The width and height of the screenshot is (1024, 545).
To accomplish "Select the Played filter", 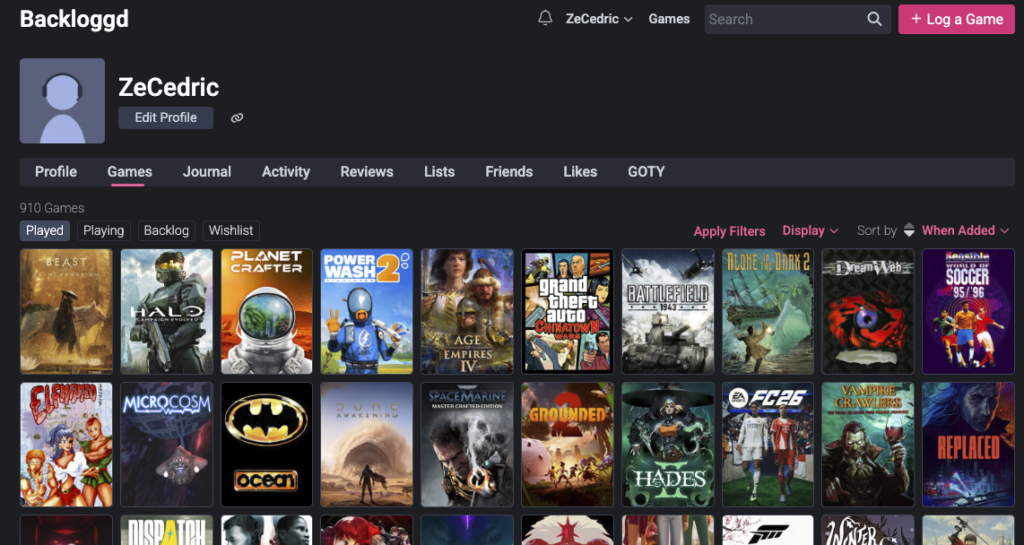I will pyautogui.click(x=45, y=230).
